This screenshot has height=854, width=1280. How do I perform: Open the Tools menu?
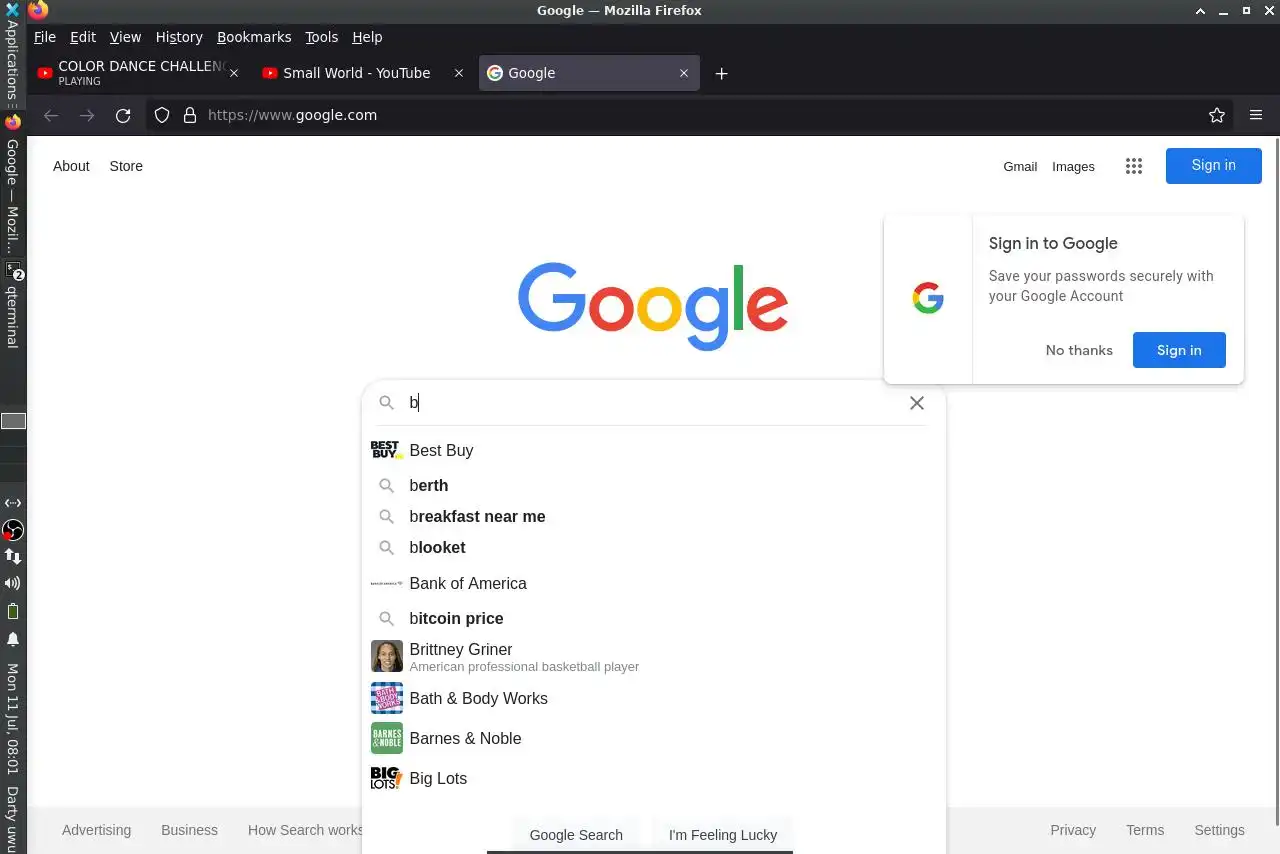pyautogui.click(x=322, y=37)
